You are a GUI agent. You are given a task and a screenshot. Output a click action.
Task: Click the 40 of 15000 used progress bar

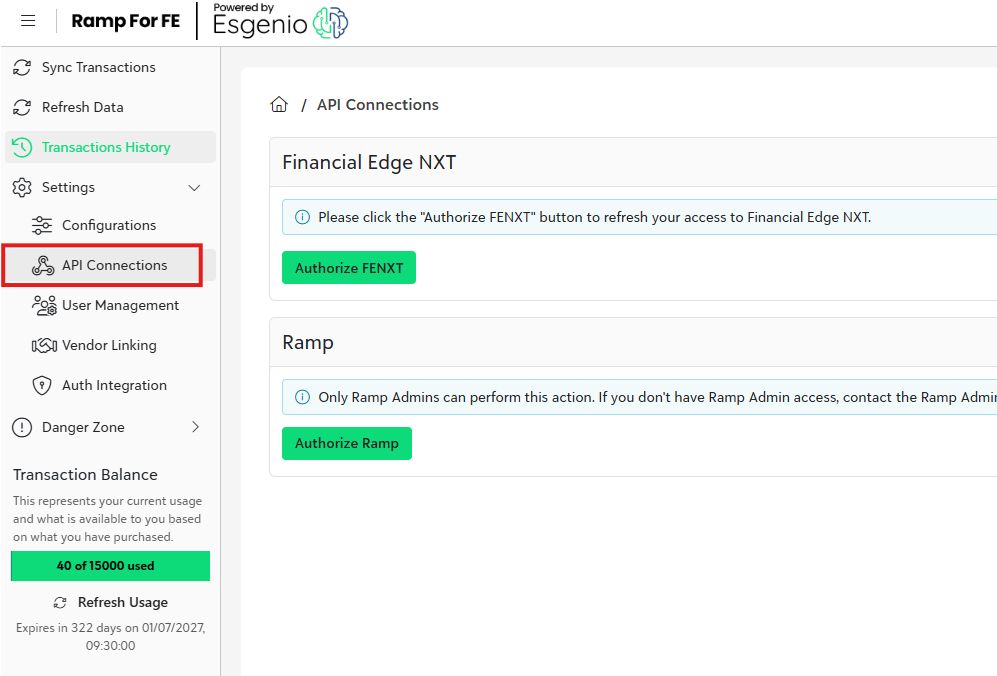111,566
